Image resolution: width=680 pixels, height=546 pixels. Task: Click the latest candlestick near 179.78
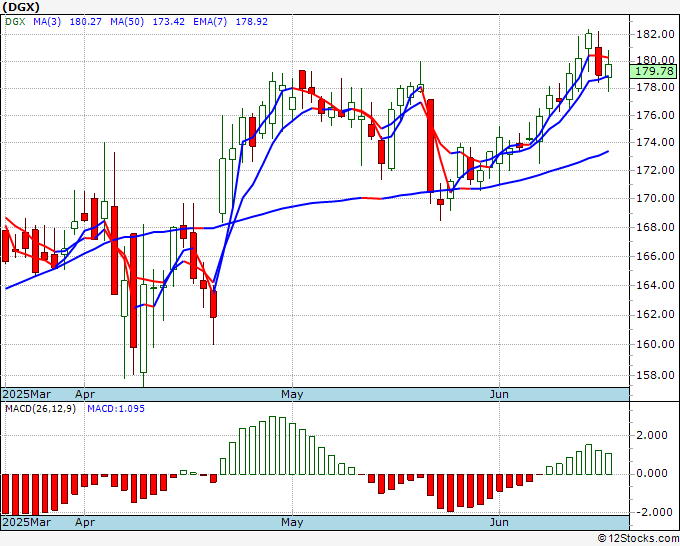click(608, 70)
